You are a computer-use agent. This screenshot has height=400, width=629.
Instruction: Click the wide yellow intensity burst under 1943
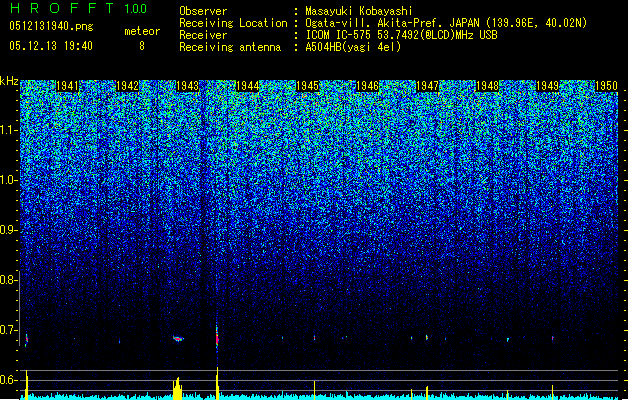point(177,388)
